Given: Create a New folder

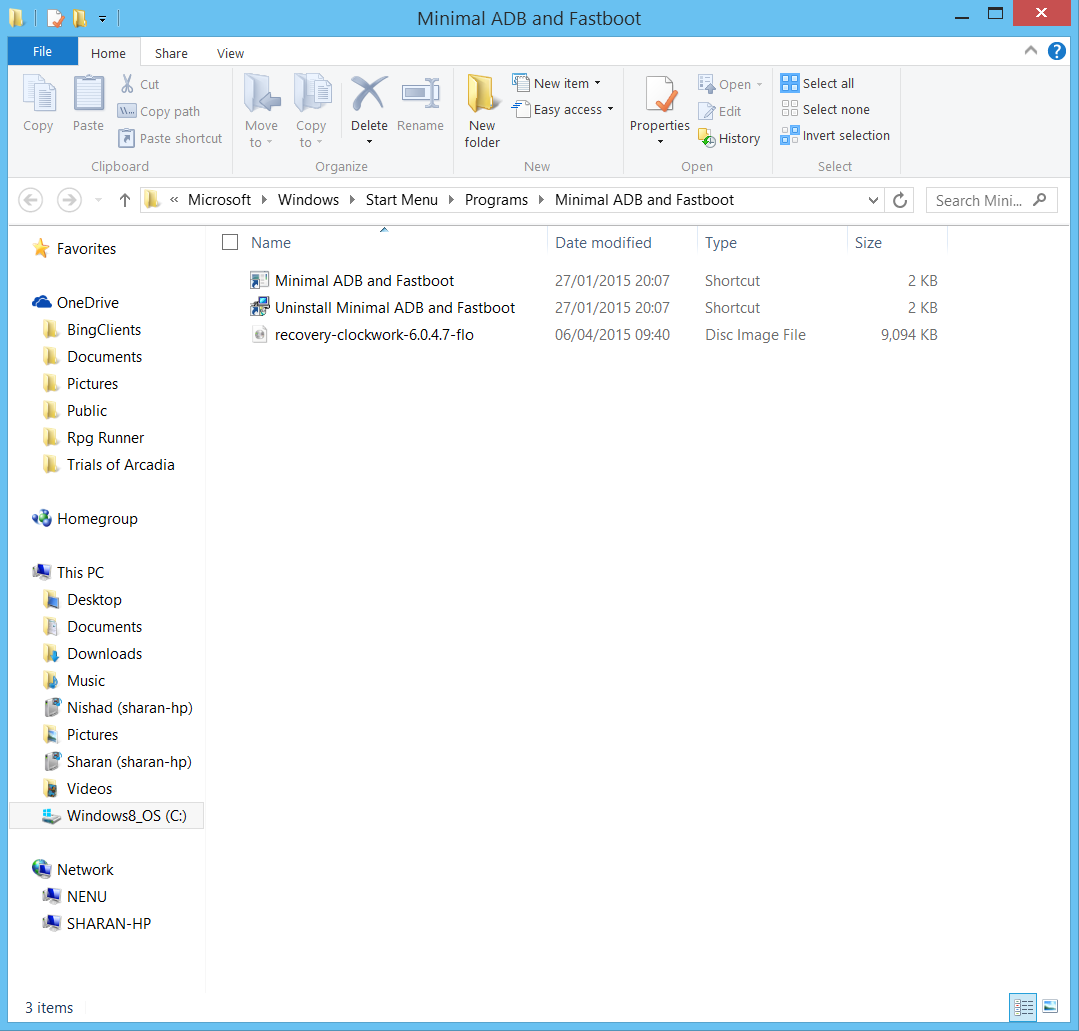Looking at the screenshot, I should (x=482, y=111).
